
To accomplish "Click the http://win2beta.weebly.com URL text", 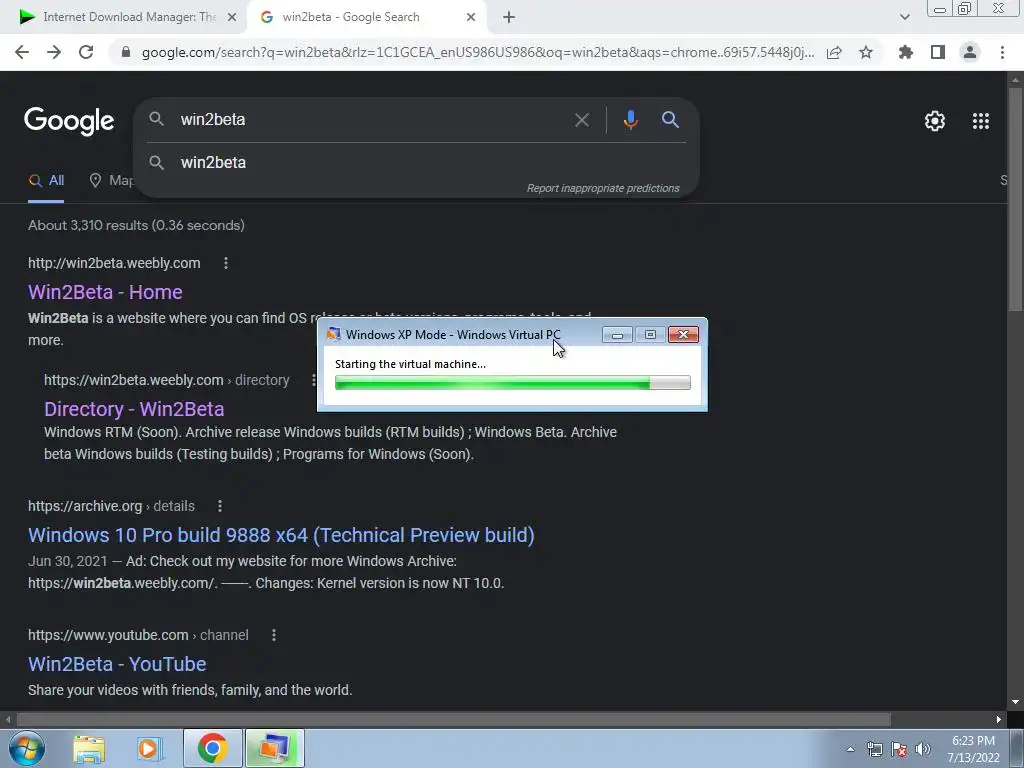I will pyautogui.click(x=114, y=263).
